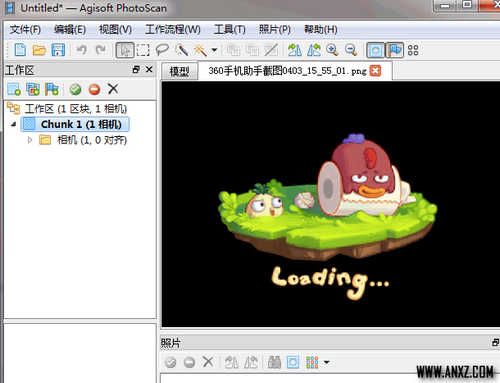Image resolution: width=500 pixels, height=383 pixels.
Task: Click the add chunk icon in workspace panel
Action: [14, 89]
